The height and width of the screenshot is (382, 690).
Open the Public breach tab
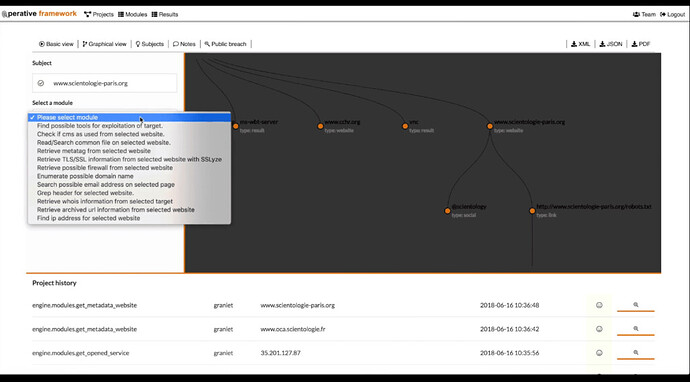[x=225, y=44]
